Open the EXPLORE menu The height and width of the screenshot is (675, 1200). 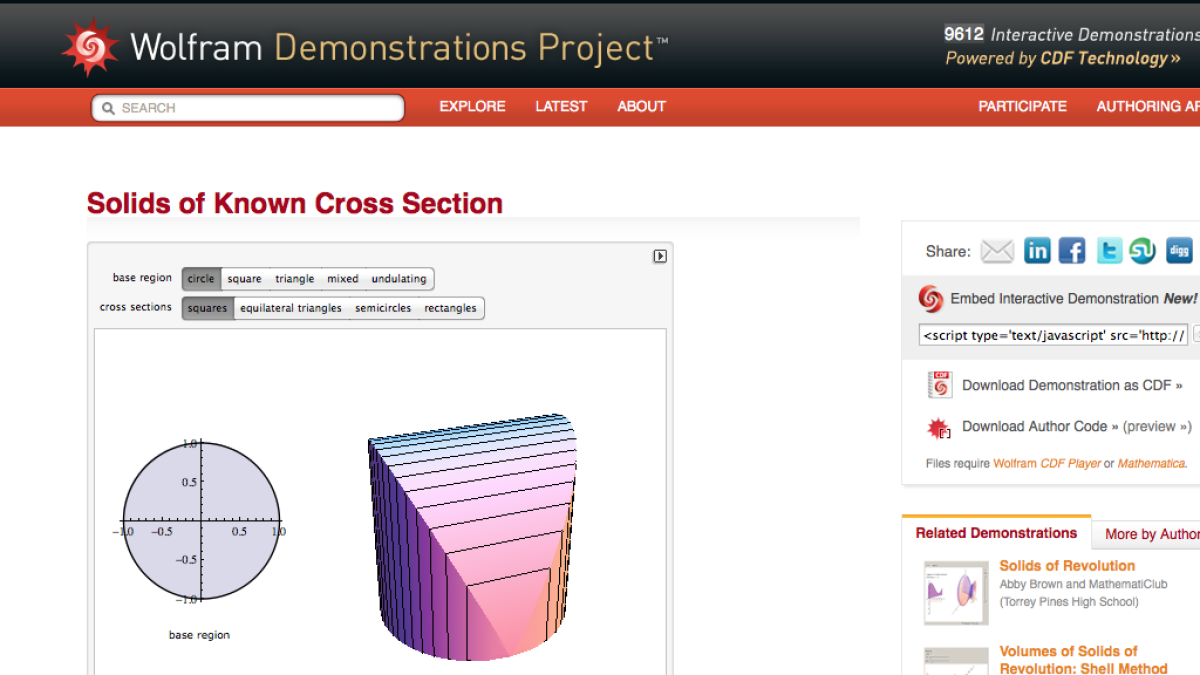pyautogui.click(x=471, y=106)
